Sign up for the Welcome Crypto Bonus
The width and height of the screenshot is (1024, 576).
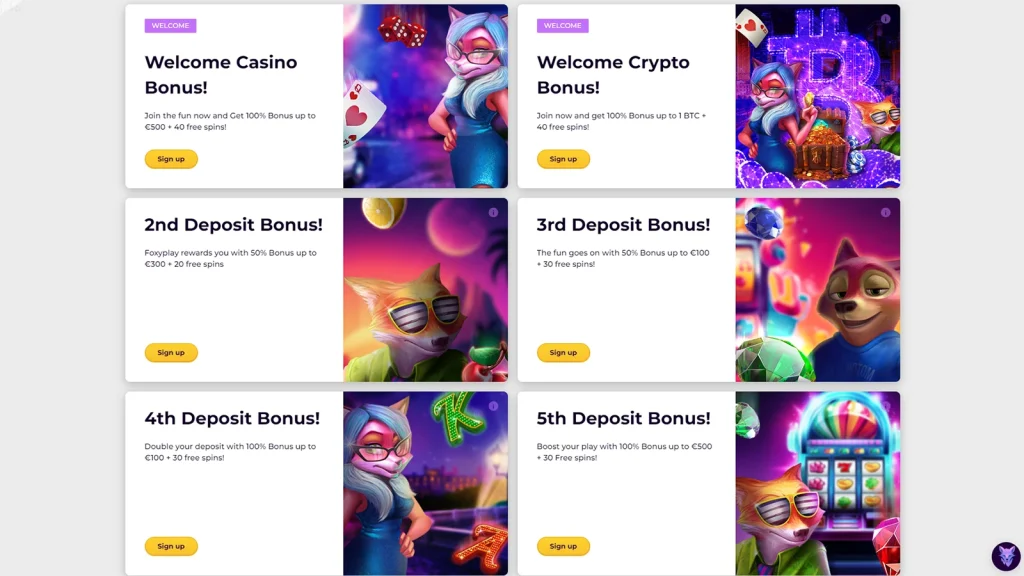(x=563, y=159)
